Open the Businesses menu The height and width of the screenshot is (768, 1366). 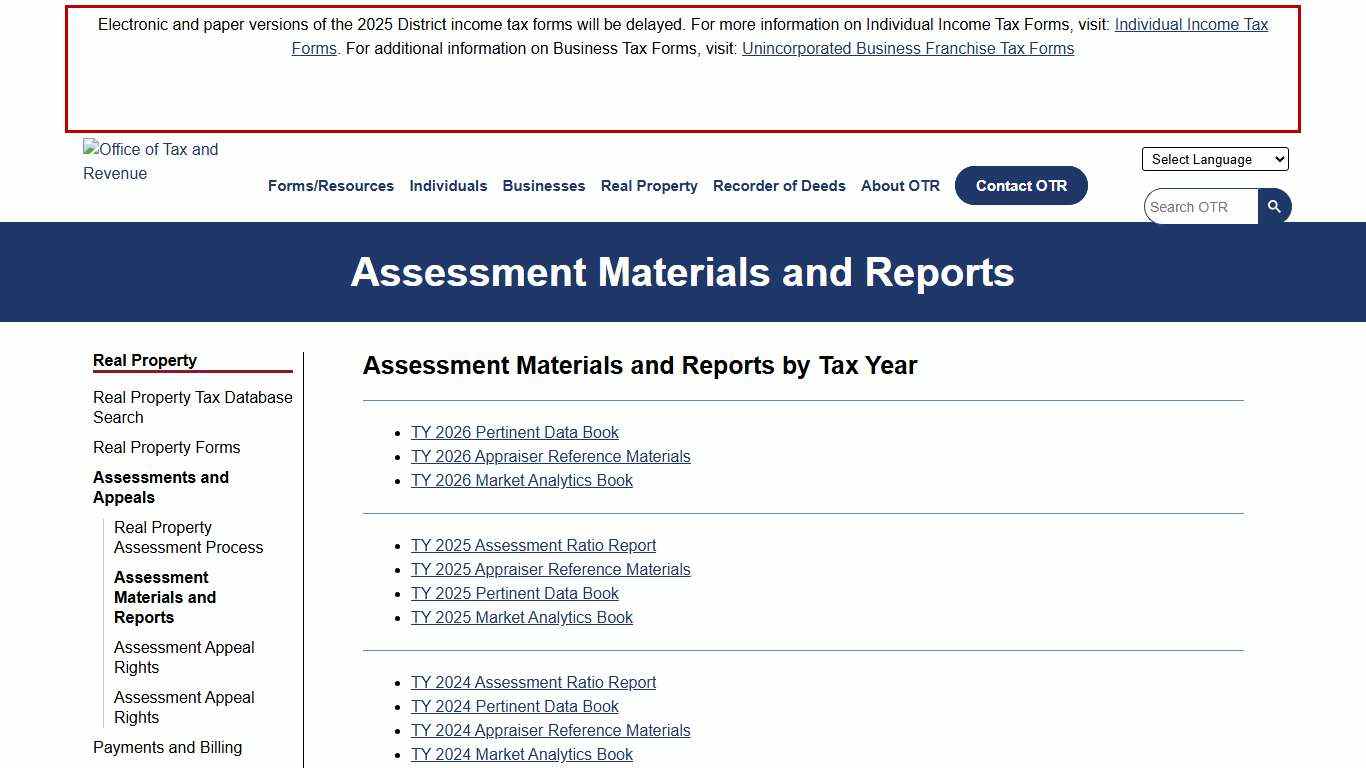543,185
